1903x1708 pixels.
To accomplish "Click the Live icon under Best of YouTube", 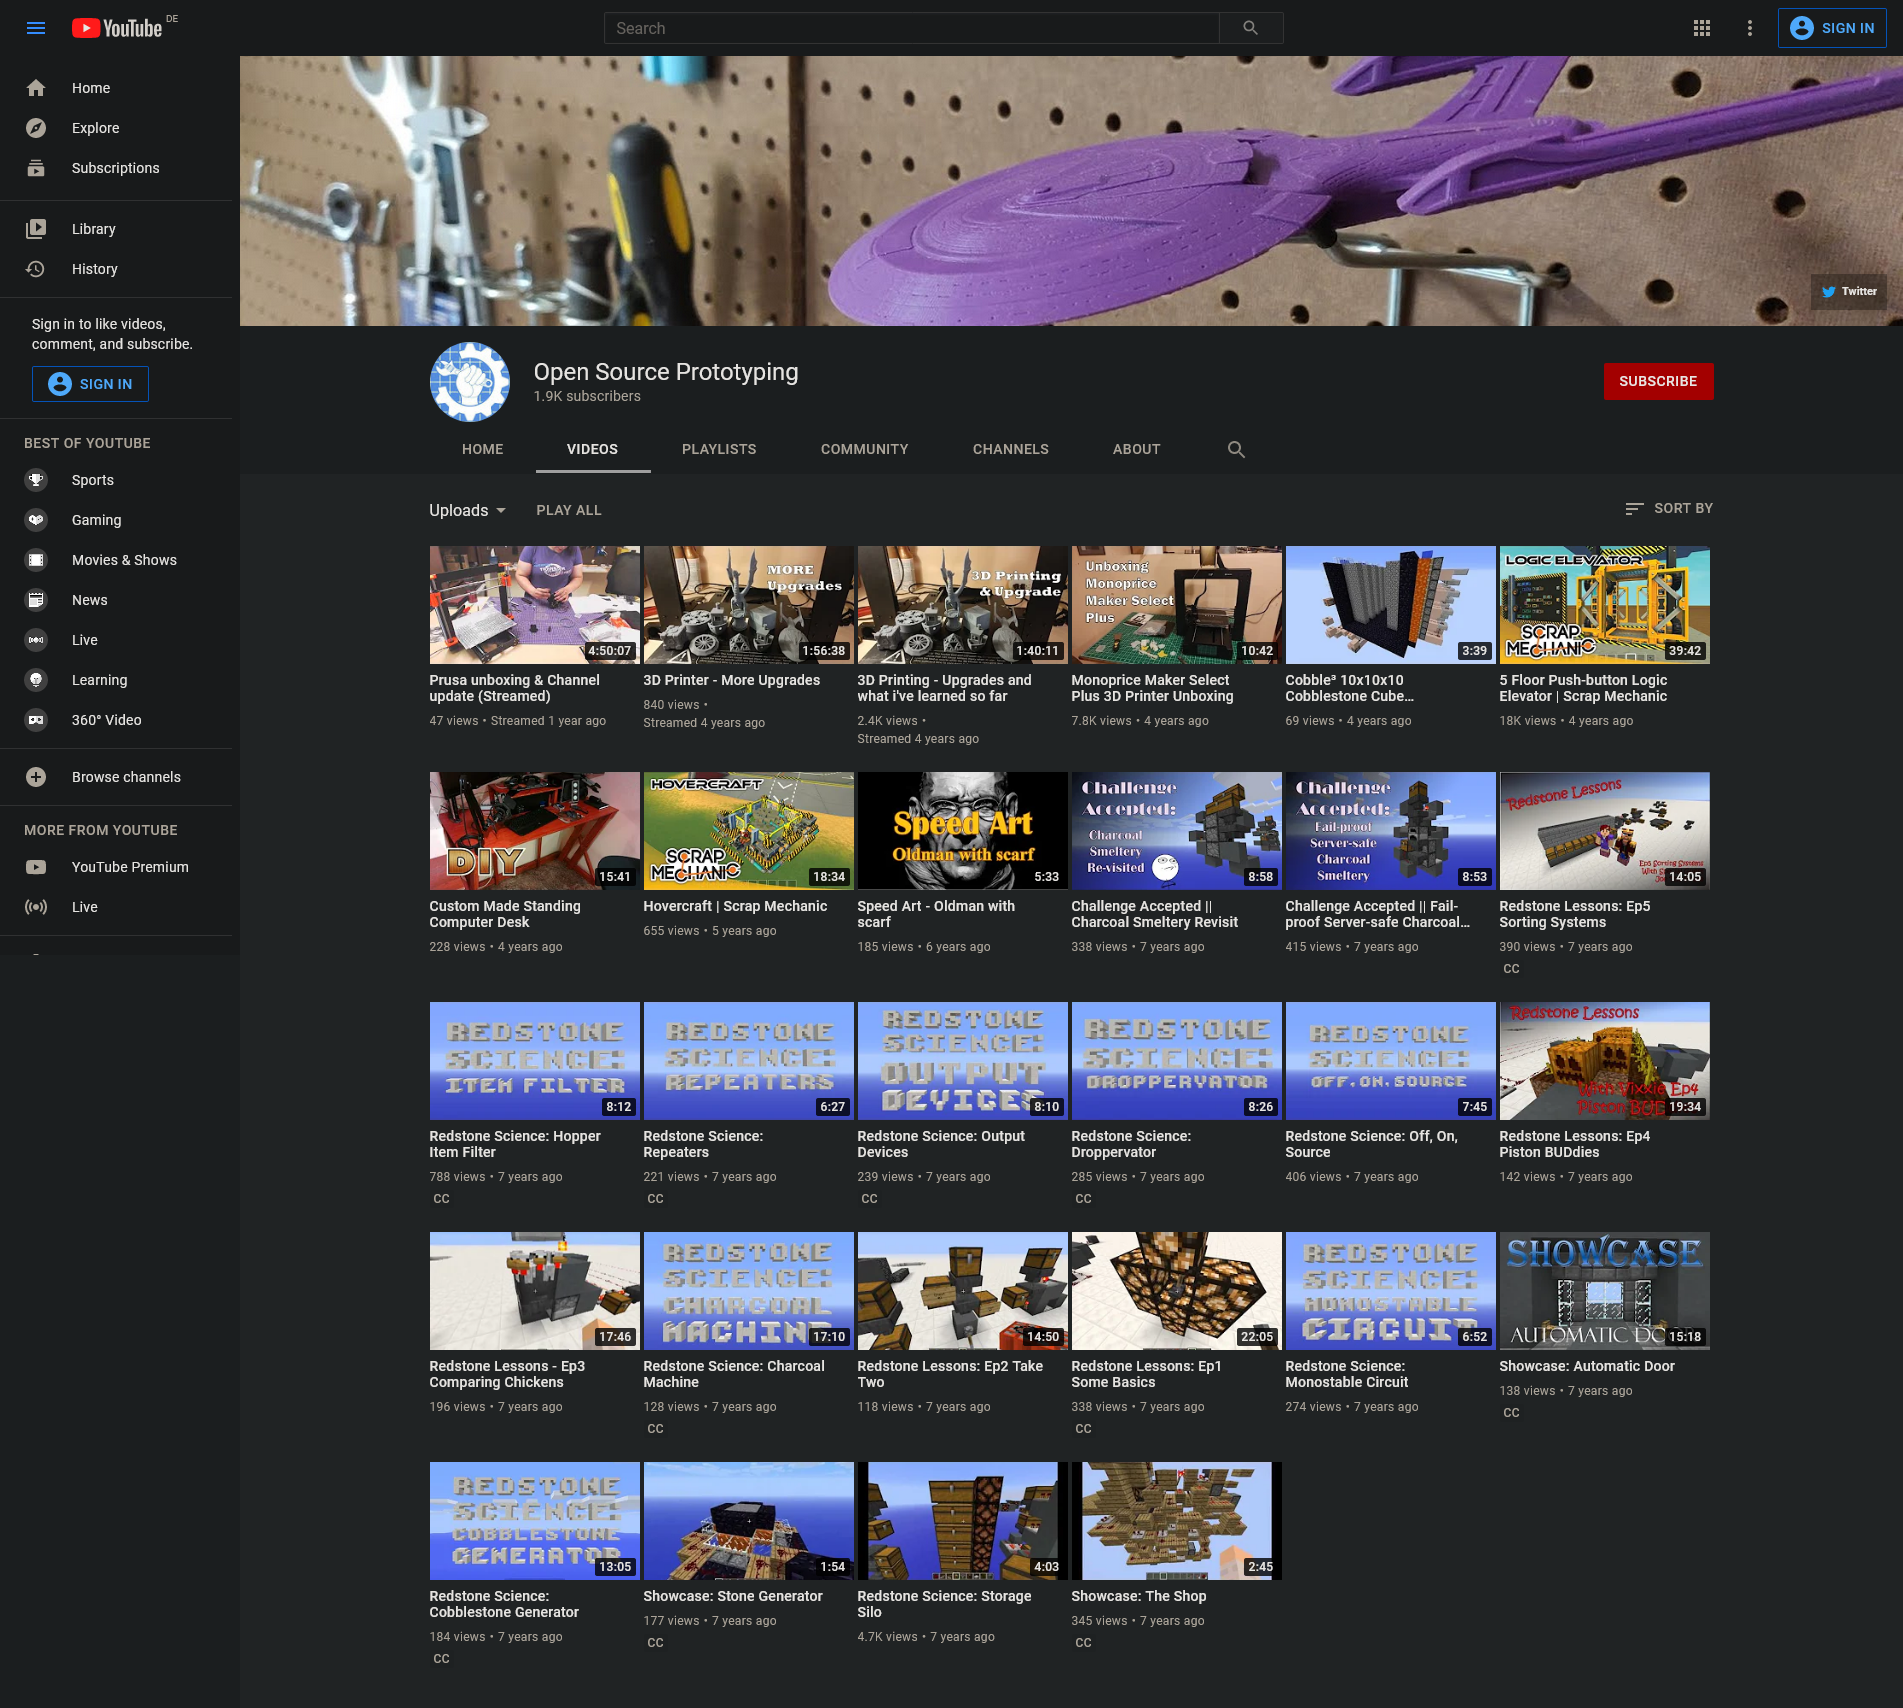I will (36, 640).
